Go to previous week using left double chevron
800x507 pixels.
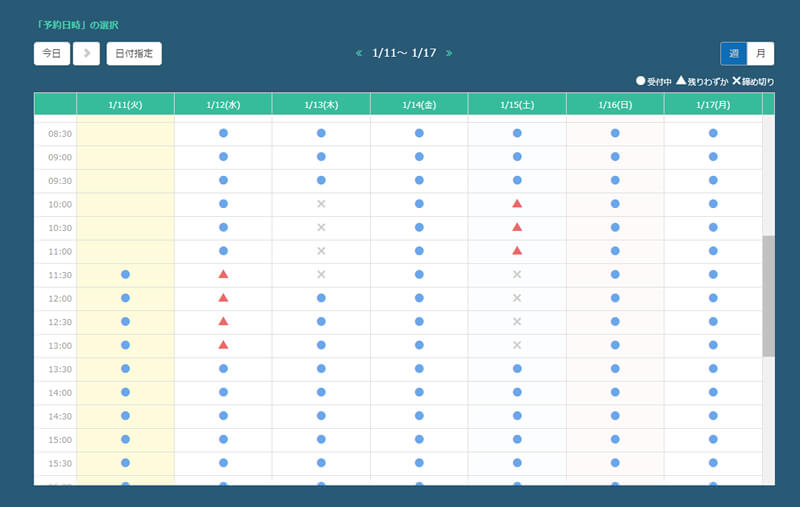coord(359,53)
